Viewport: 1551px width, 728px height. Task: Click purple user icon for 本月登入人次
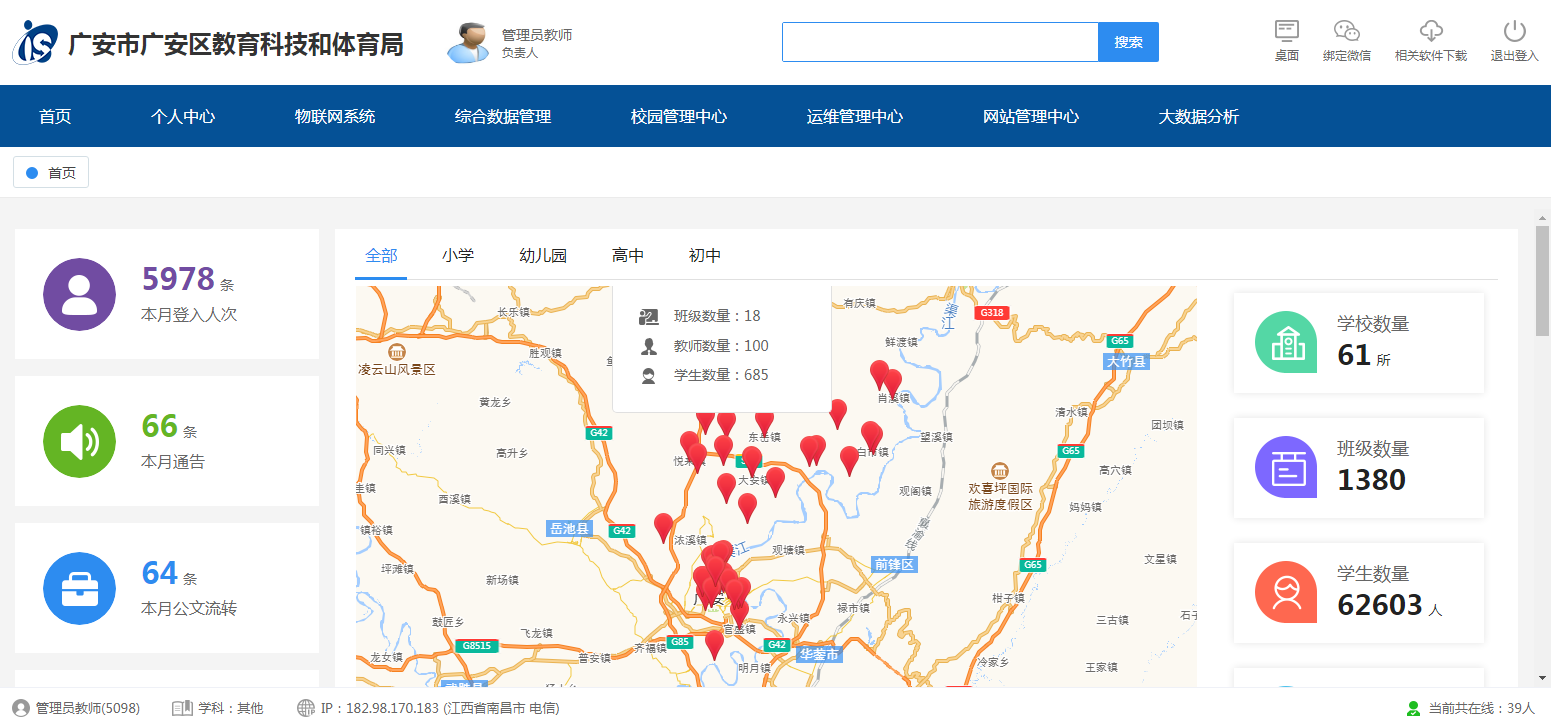[80, 294]
